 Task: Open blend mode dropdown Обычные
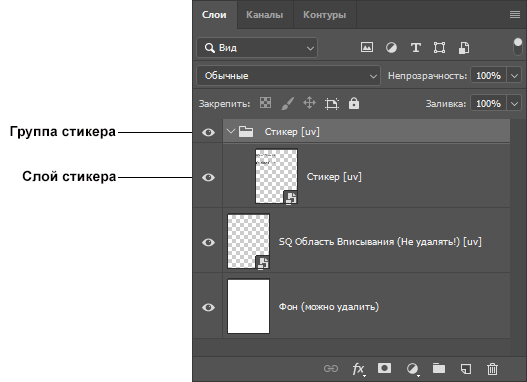[x=288, y=76]
